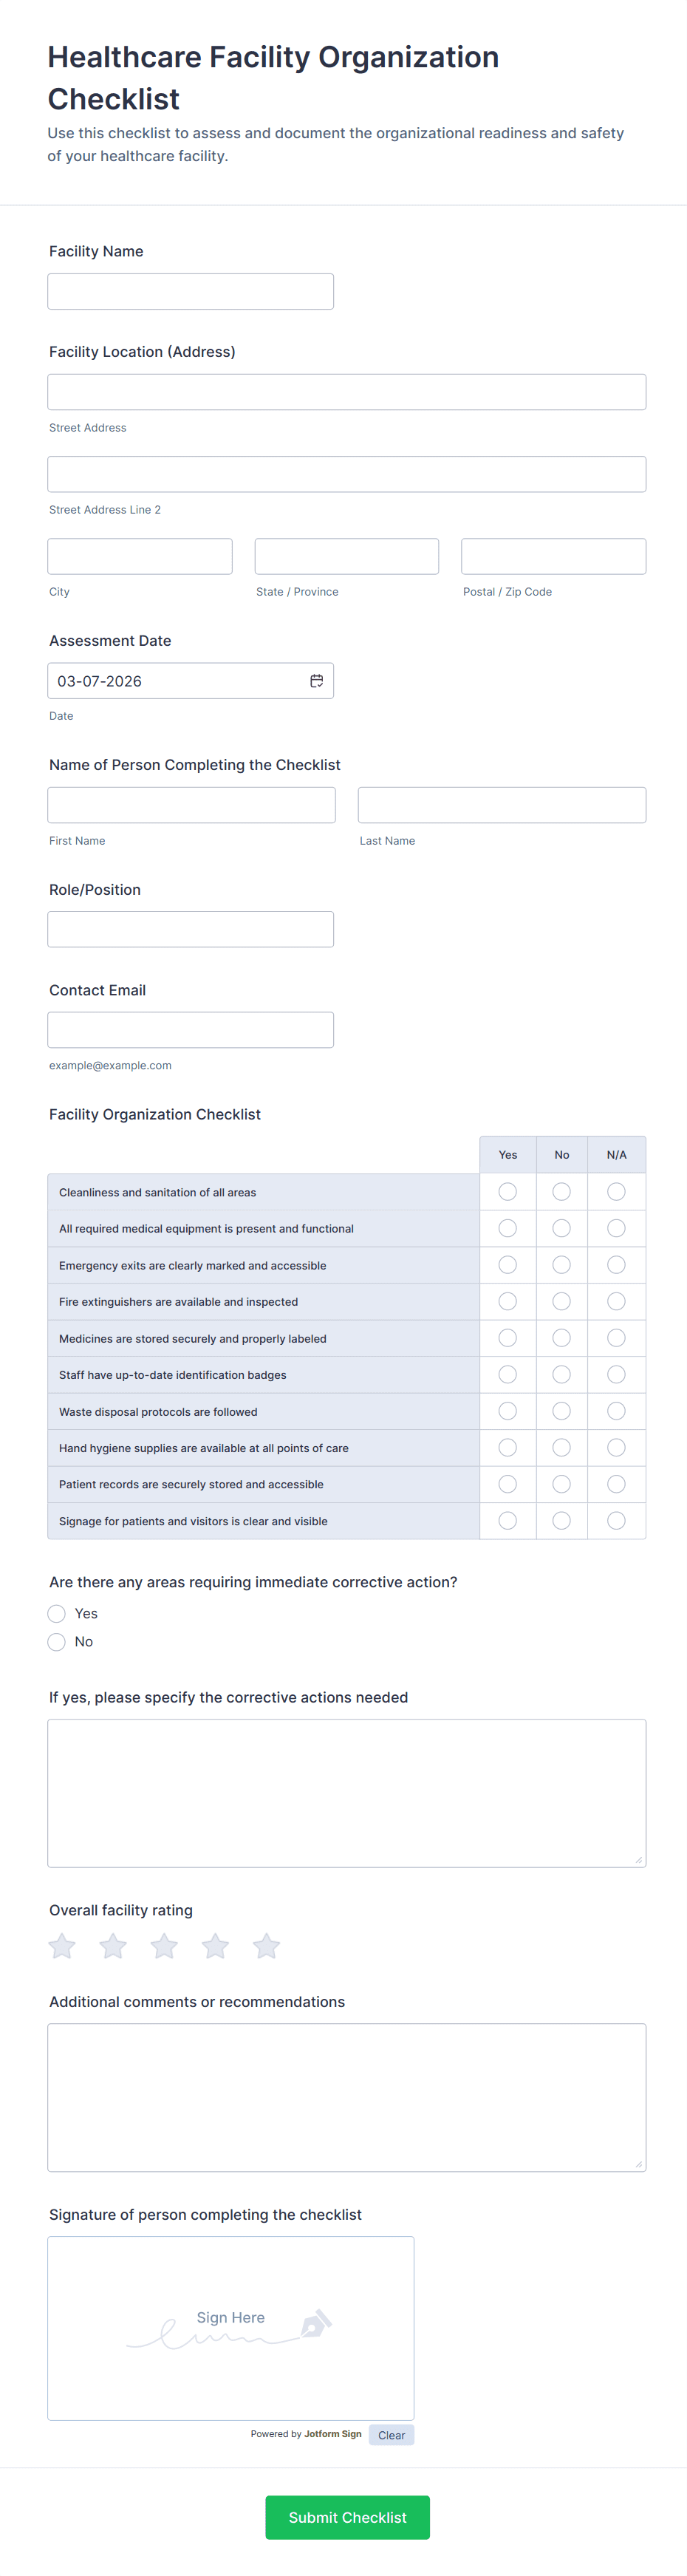The width and height of the screenshot is (687, 2576).
Task: Choose the fourth rating star
Action: click(x=215, y=1946)
